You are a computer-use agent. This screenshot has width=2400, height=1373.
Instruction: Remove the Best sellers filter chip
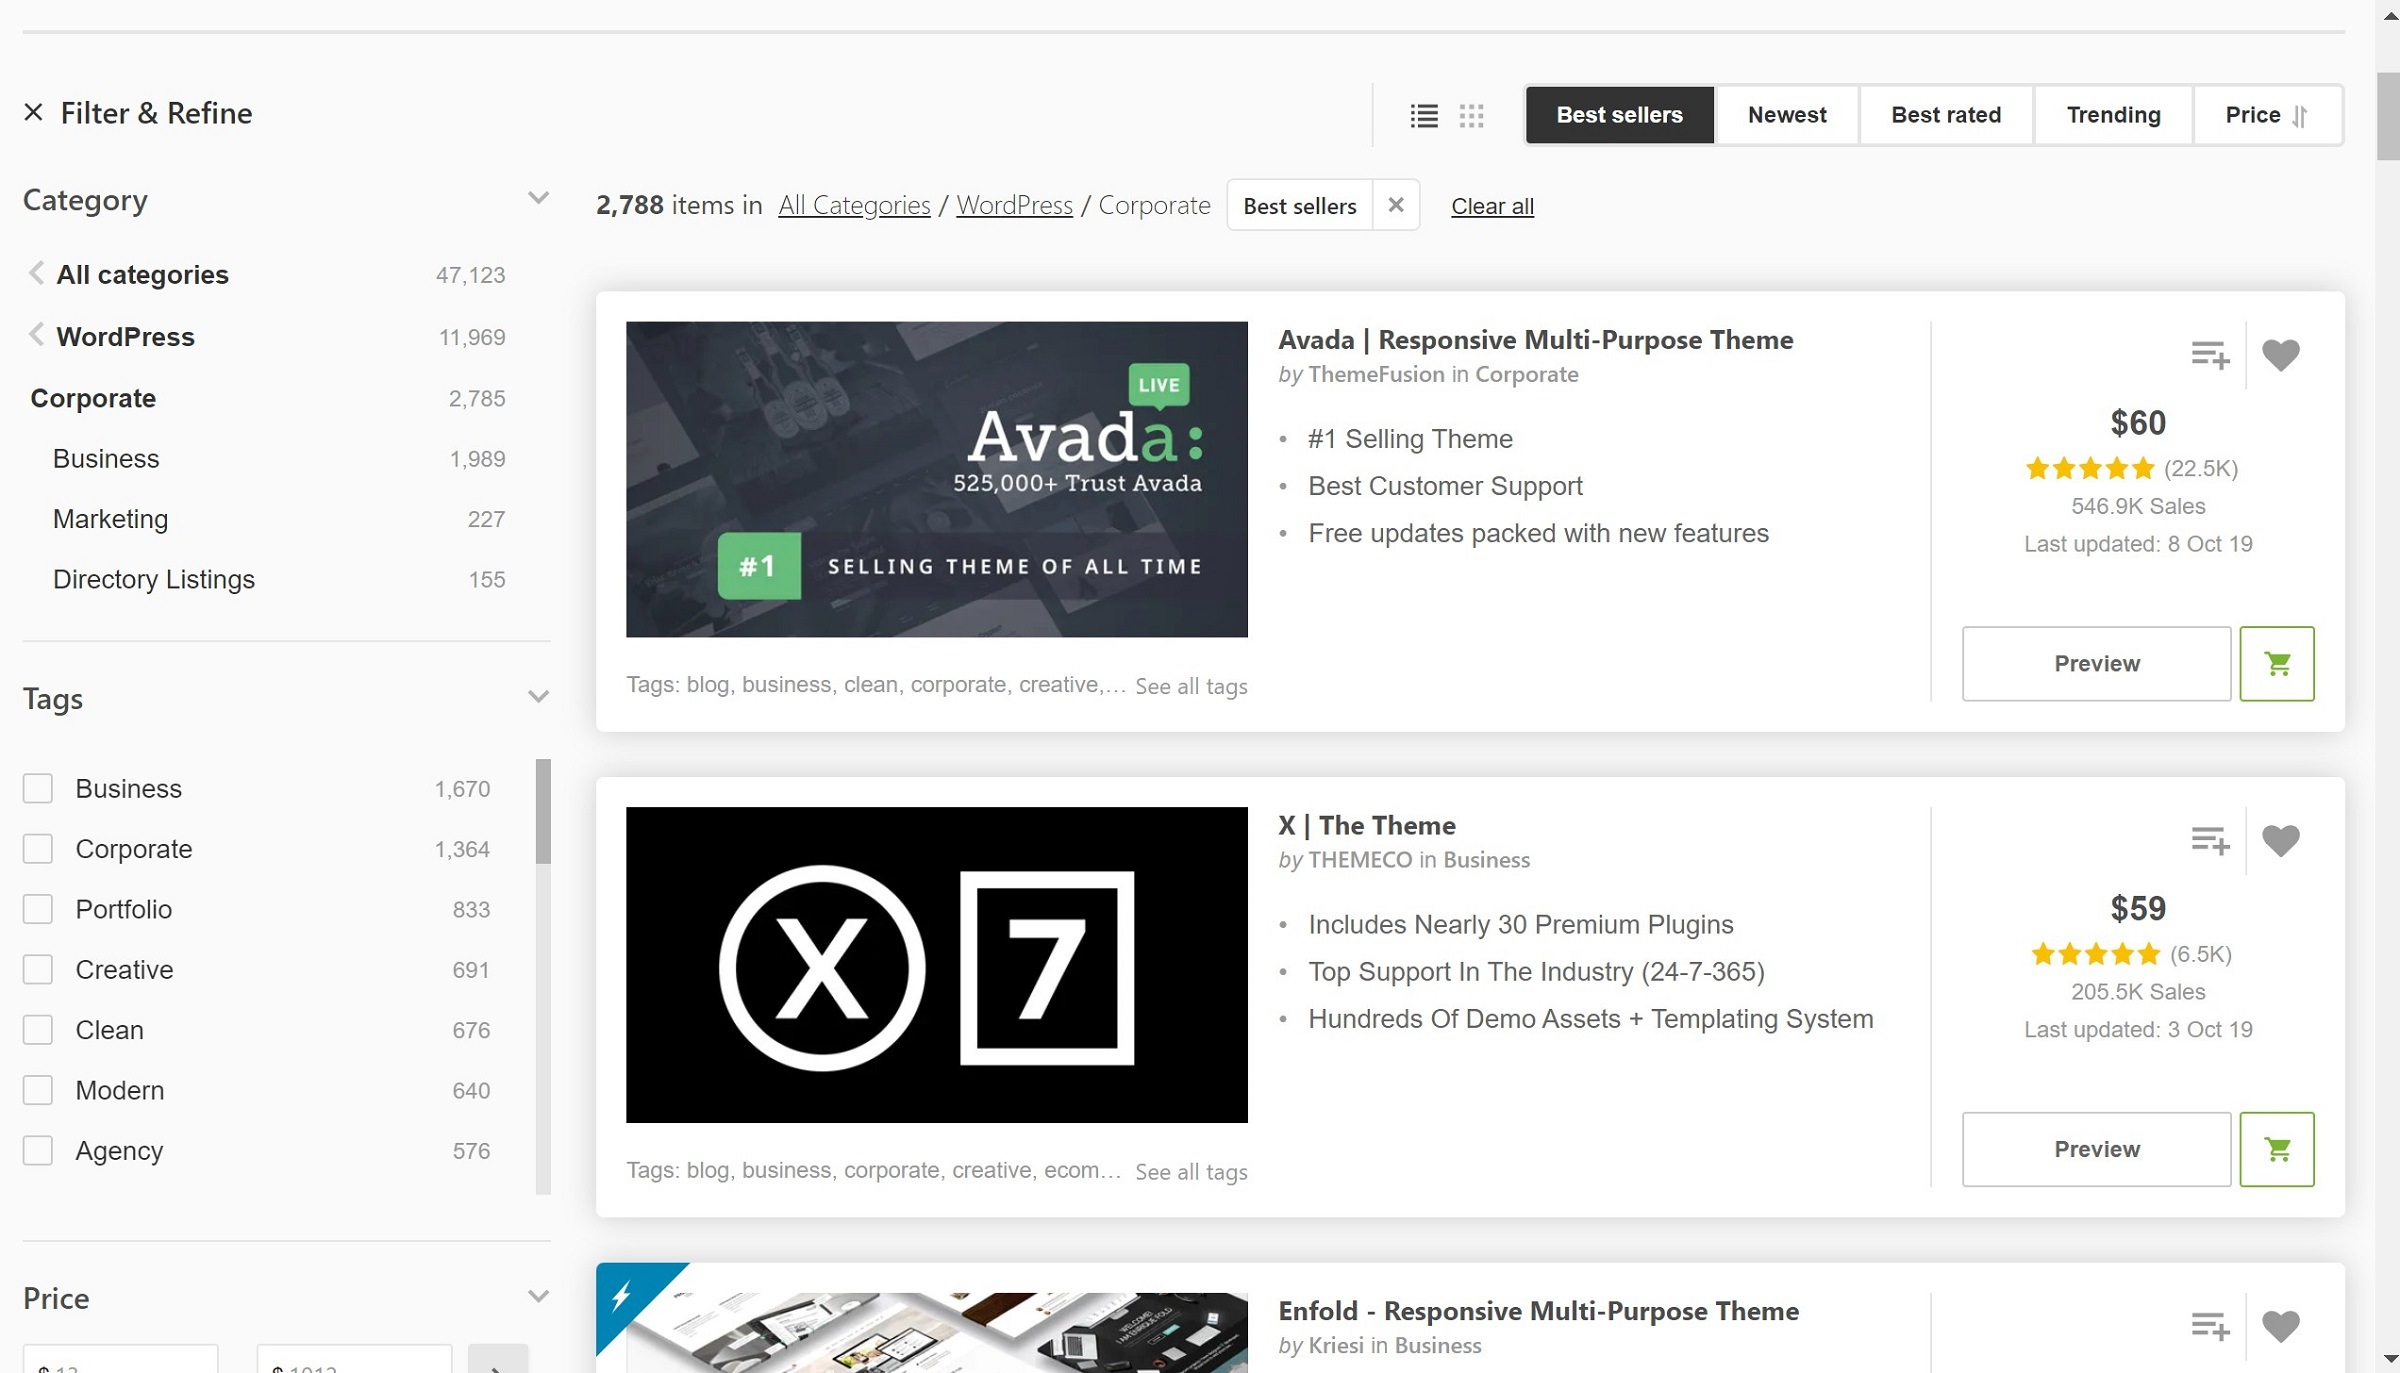1396,205
